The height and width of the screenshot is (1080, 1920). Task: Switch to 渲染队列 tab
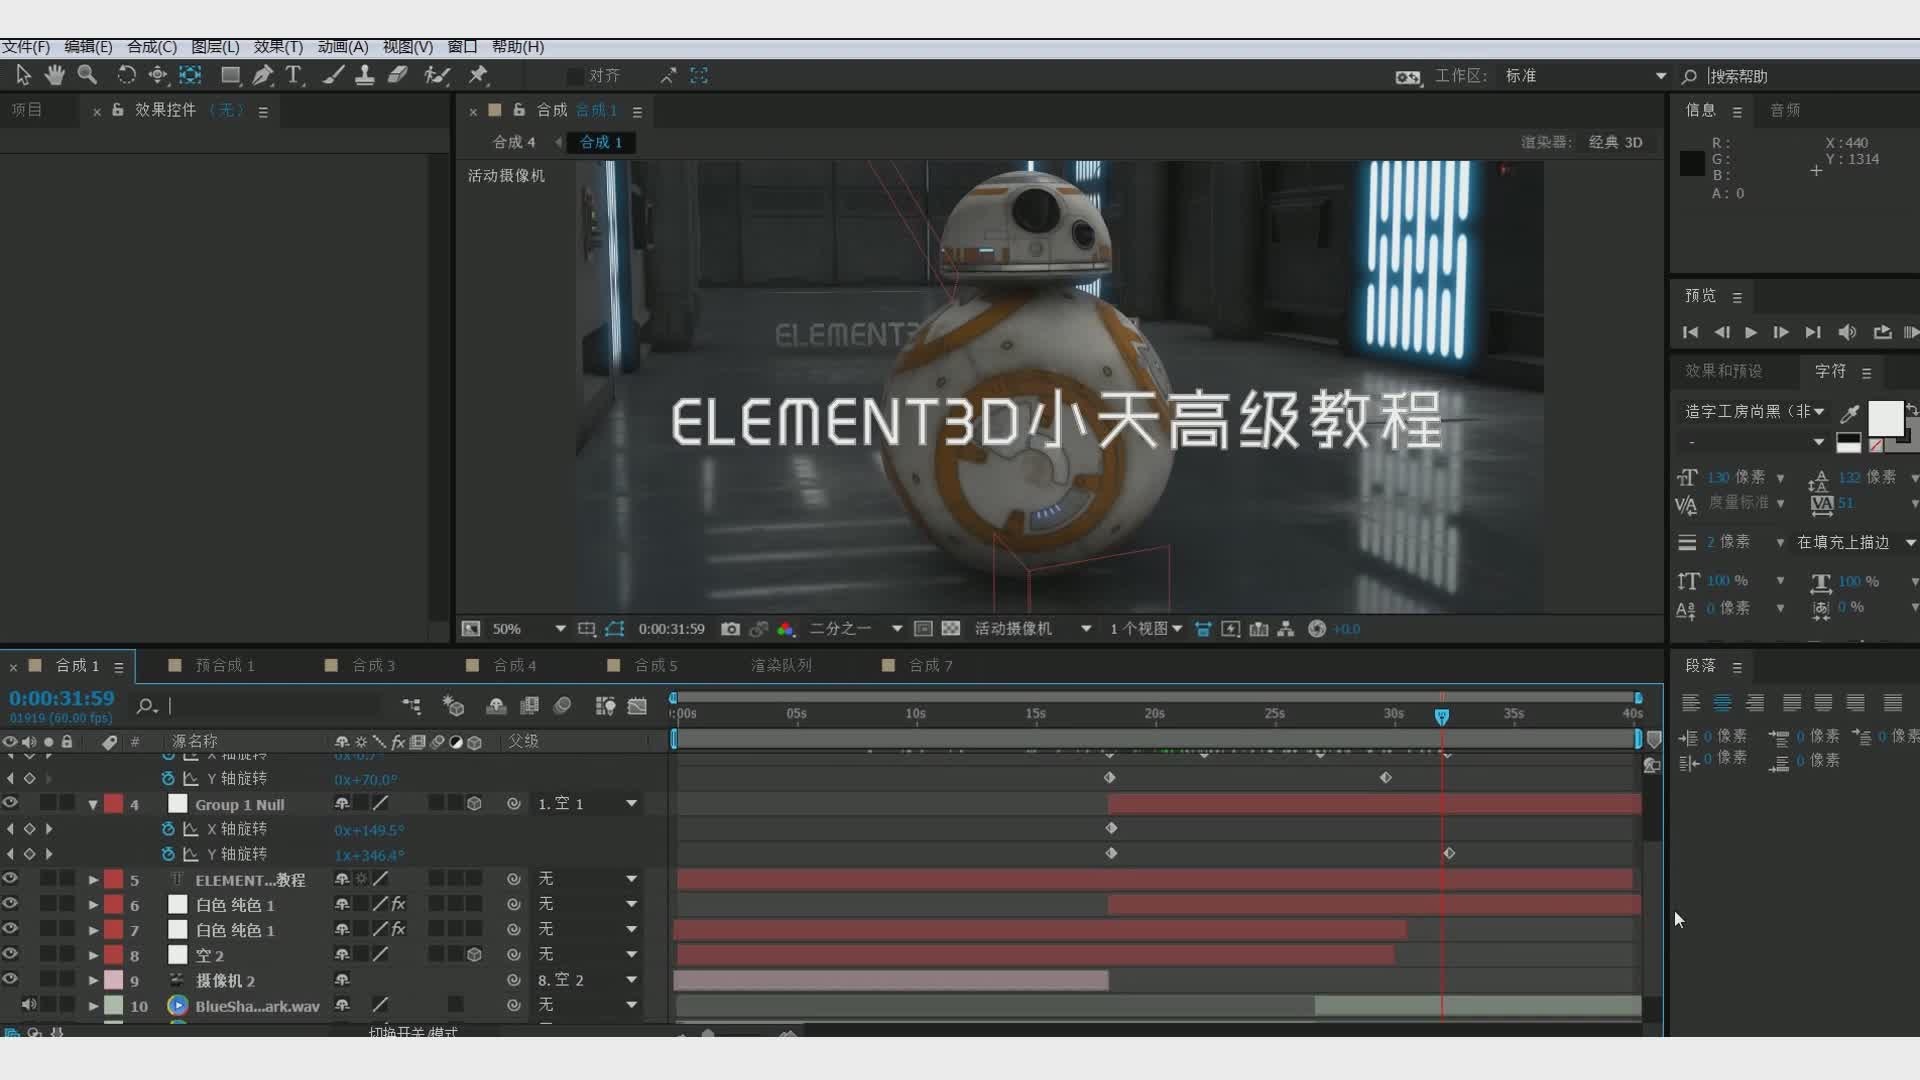(x=781, y=665)
